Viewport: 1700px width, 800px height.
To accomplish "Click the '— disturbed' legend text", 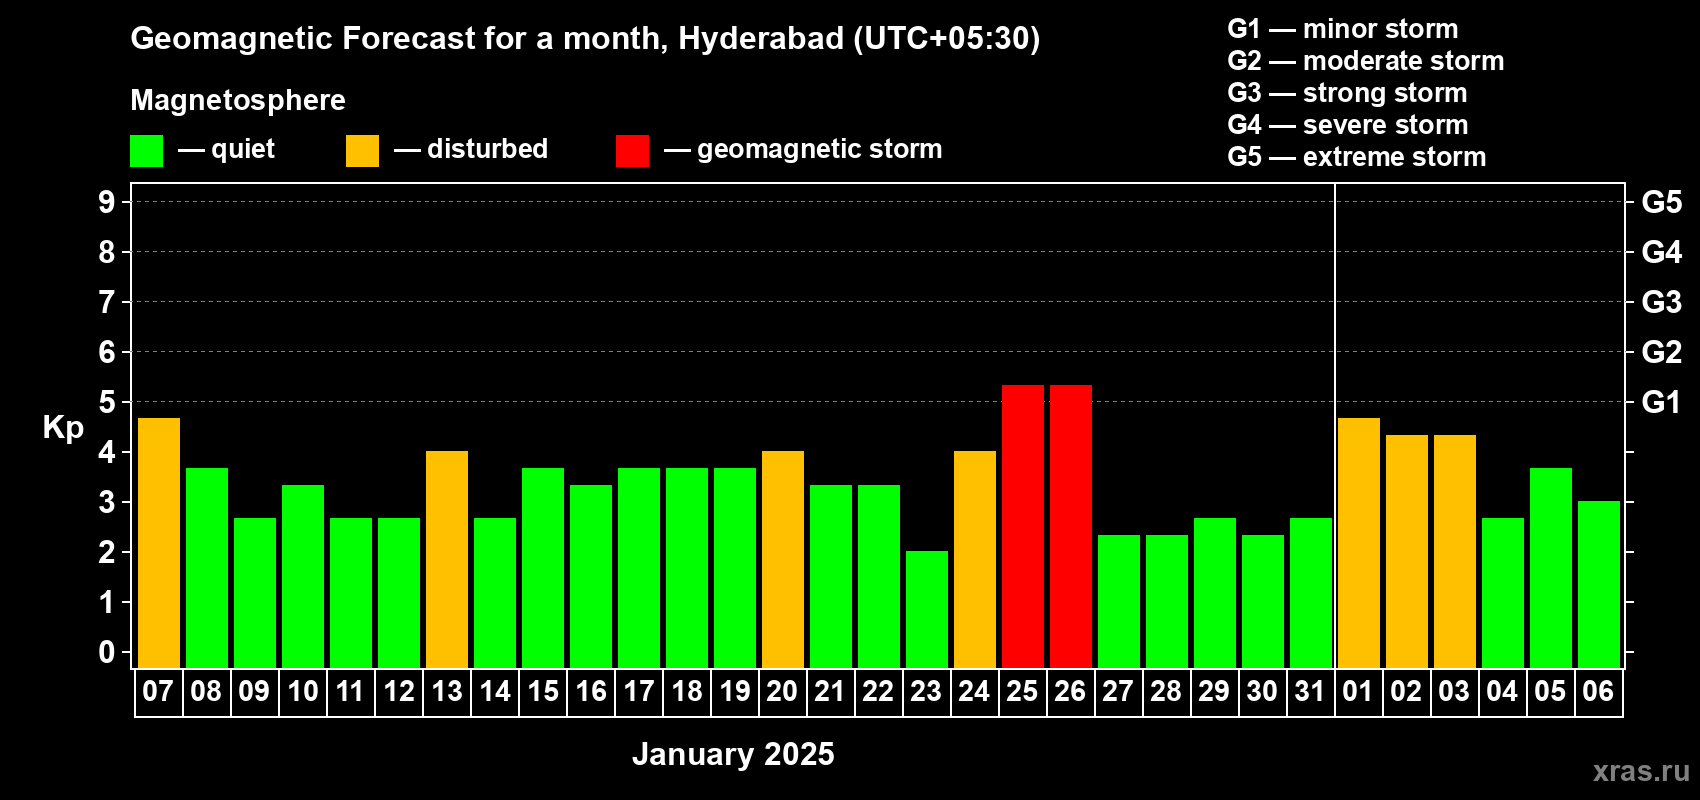I will 471,149.
